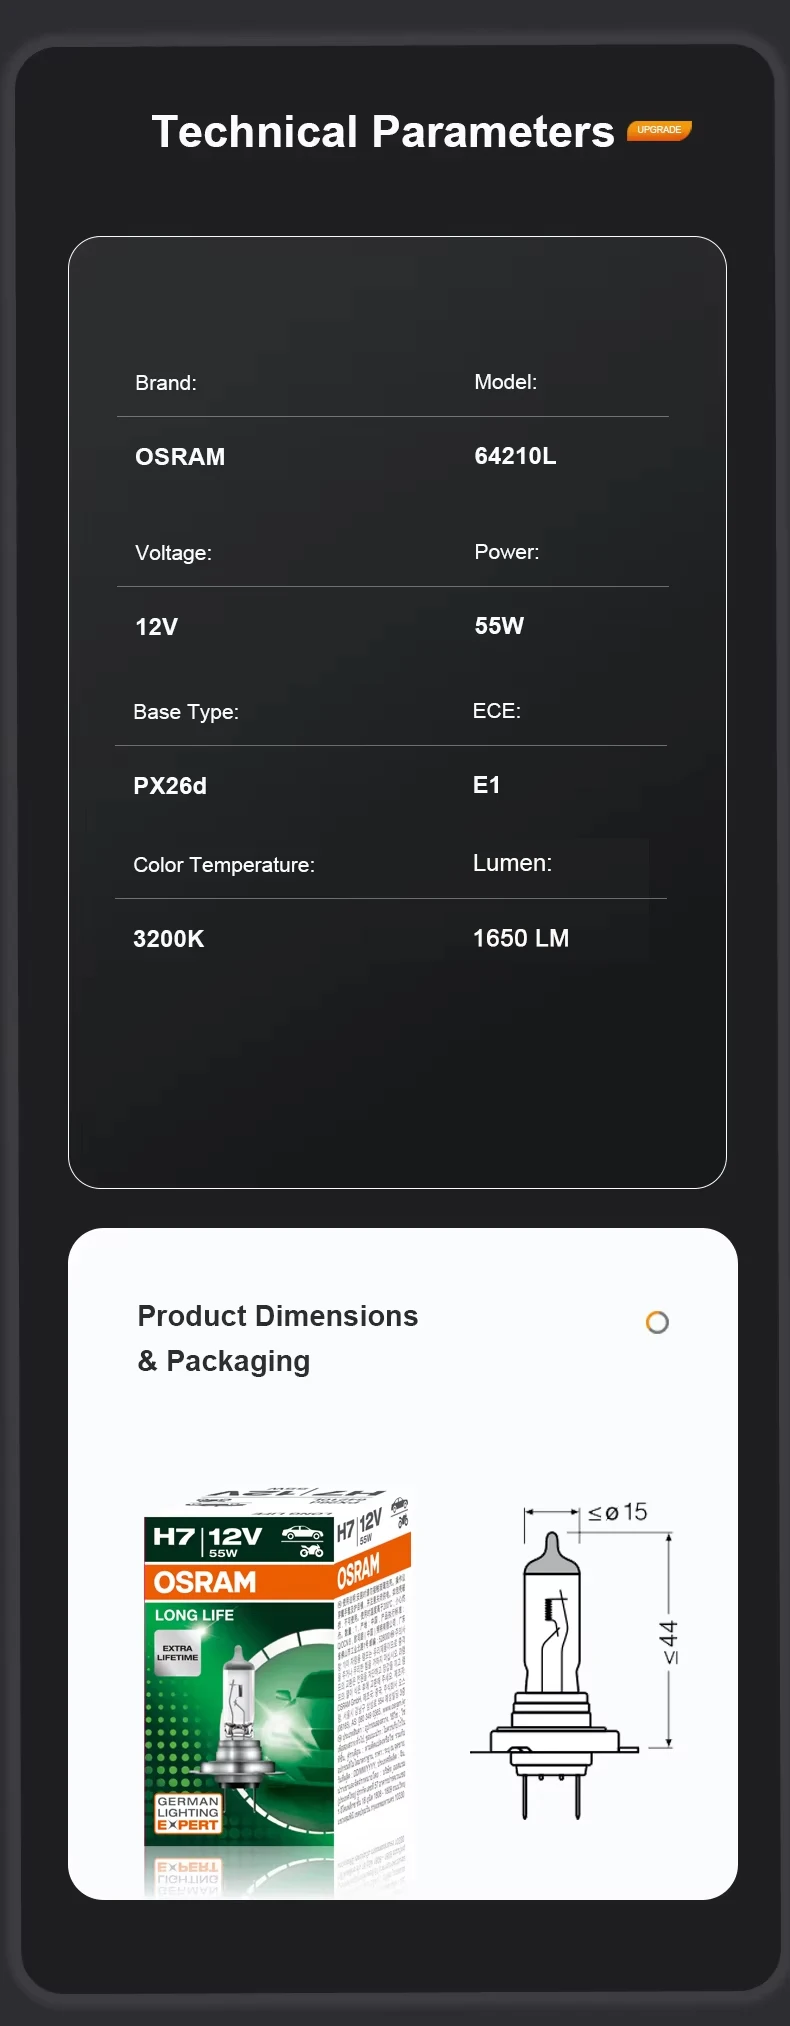Click Product Dimensions & Packaging heading
790x2026 pixels.
[278, 1338]
